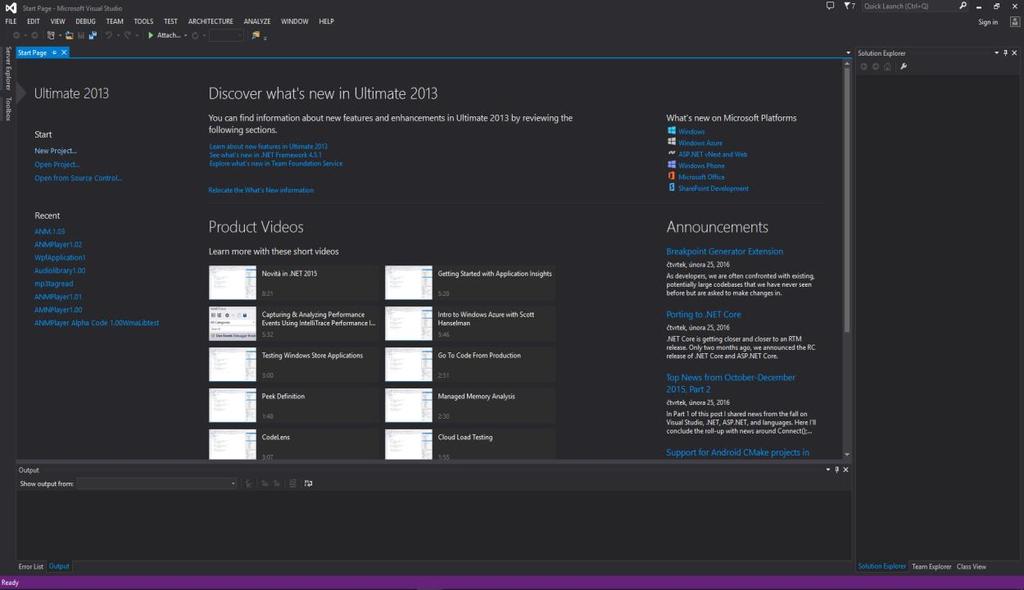
Task: Click the Start Page scroll down arrow
Action: click(846, 454)
